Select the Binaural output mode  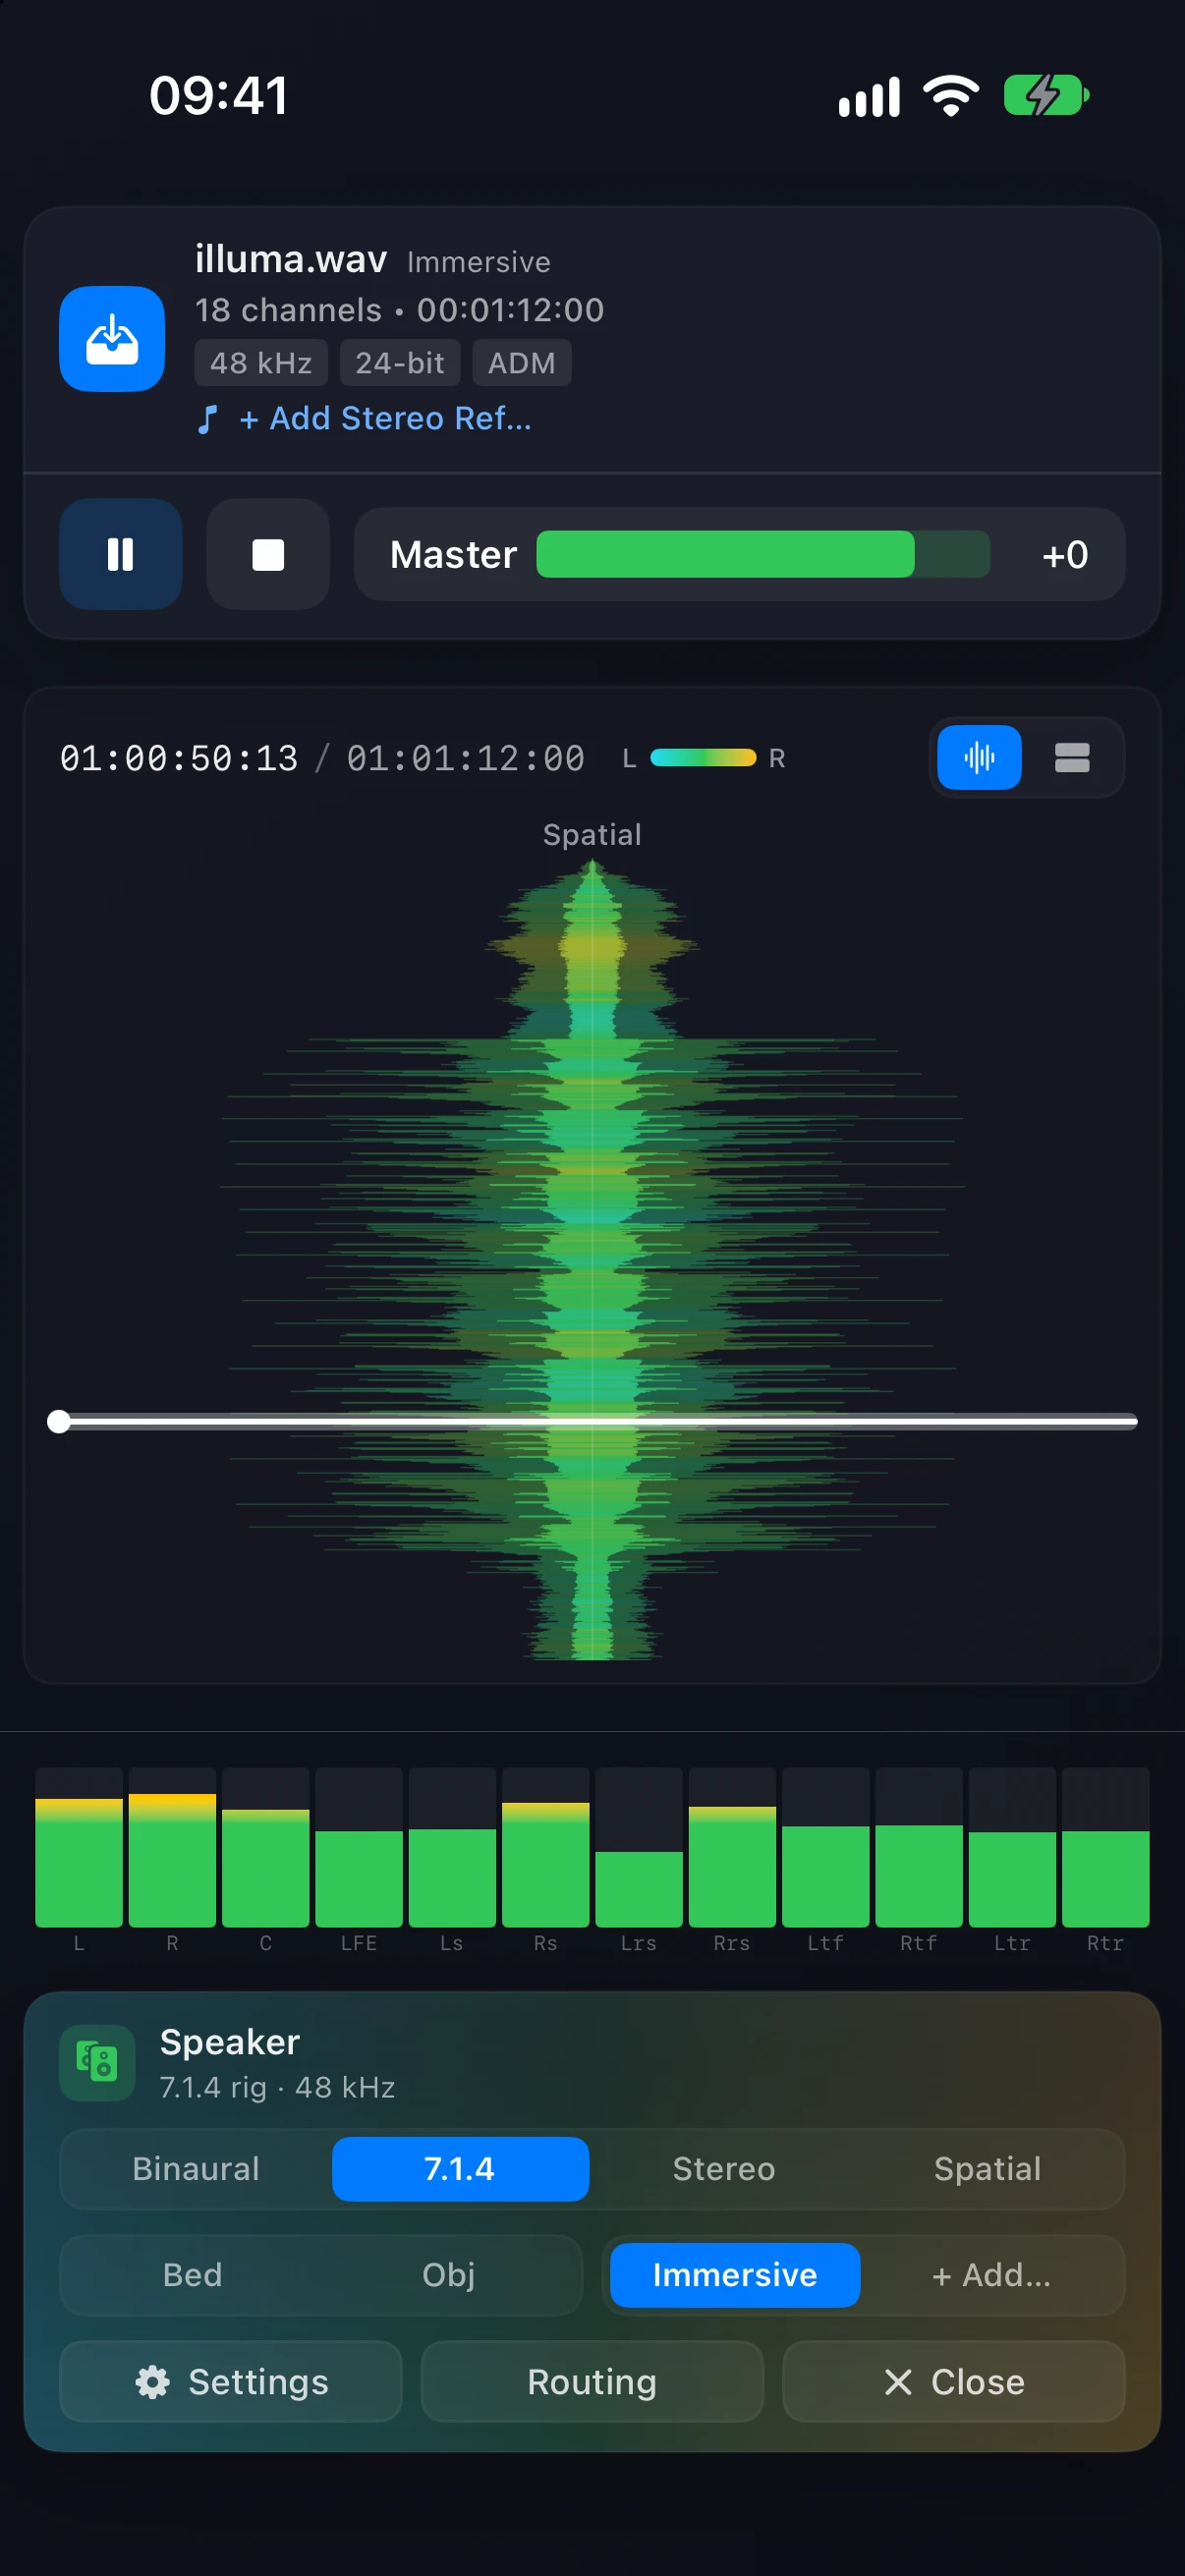pos(196,2169)
